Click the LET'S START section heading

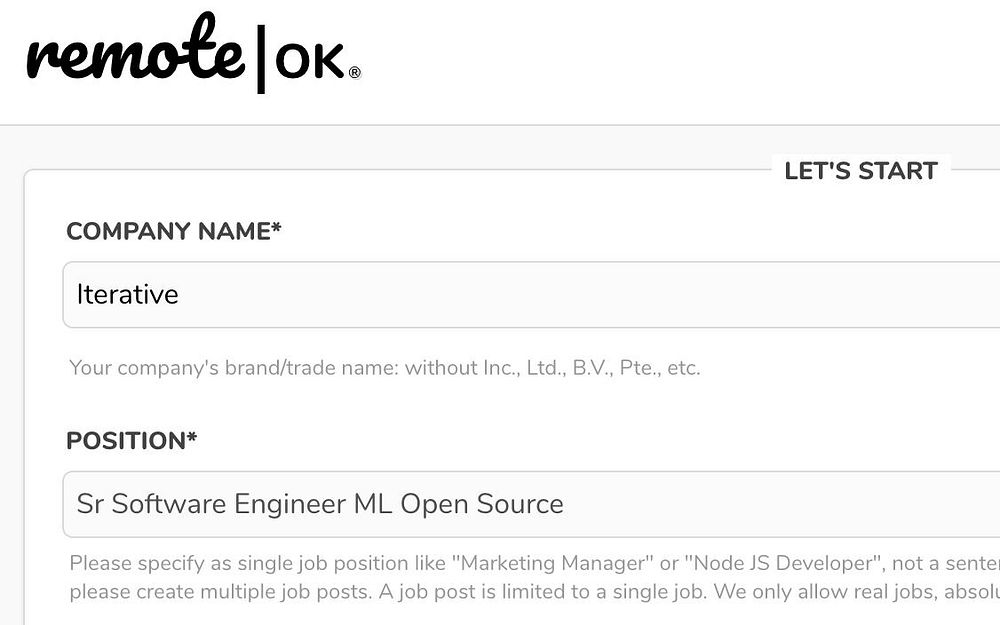coord(861,171)
